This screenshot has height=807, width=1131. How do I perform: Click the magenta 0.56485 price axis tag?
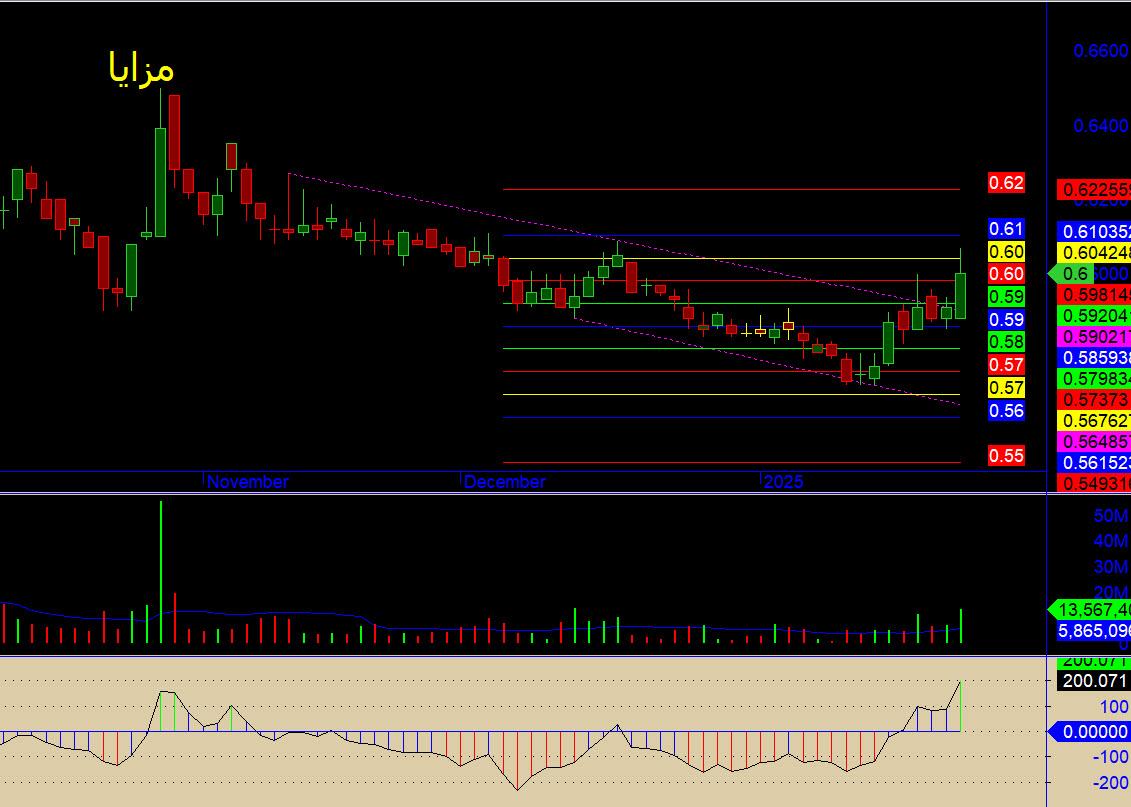pyautogui.click(x=1093, y=441)
